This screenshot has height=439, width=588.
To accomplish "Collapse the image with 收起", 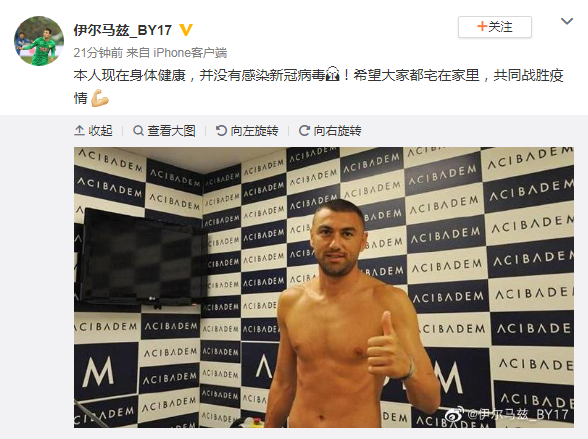I will [x=93, y=130].
